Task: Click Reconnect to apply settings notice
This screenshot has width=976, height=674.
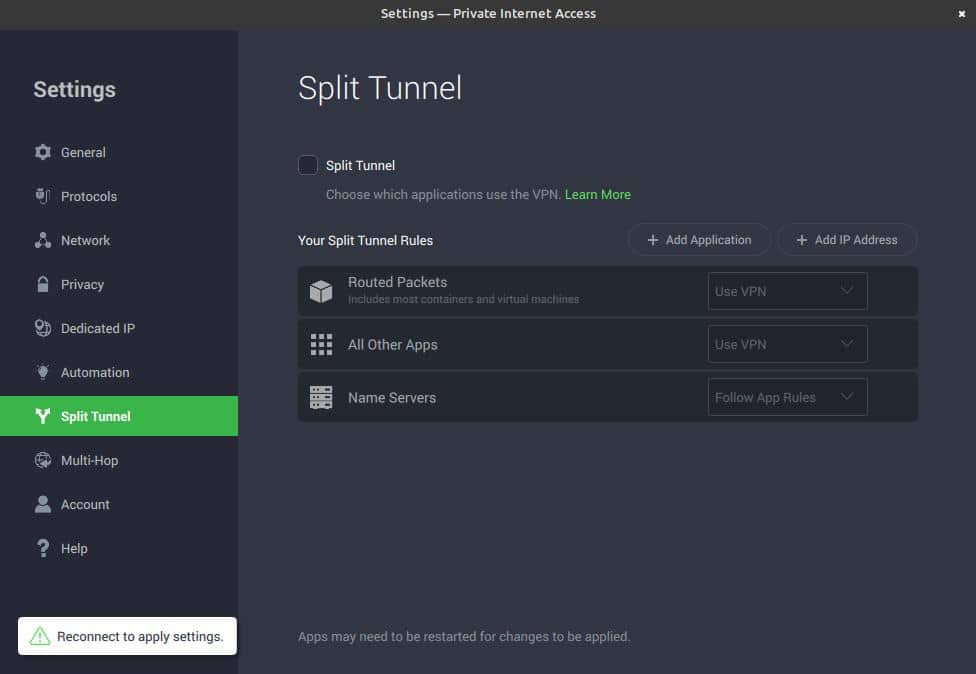Action: (x=127, y=636)
